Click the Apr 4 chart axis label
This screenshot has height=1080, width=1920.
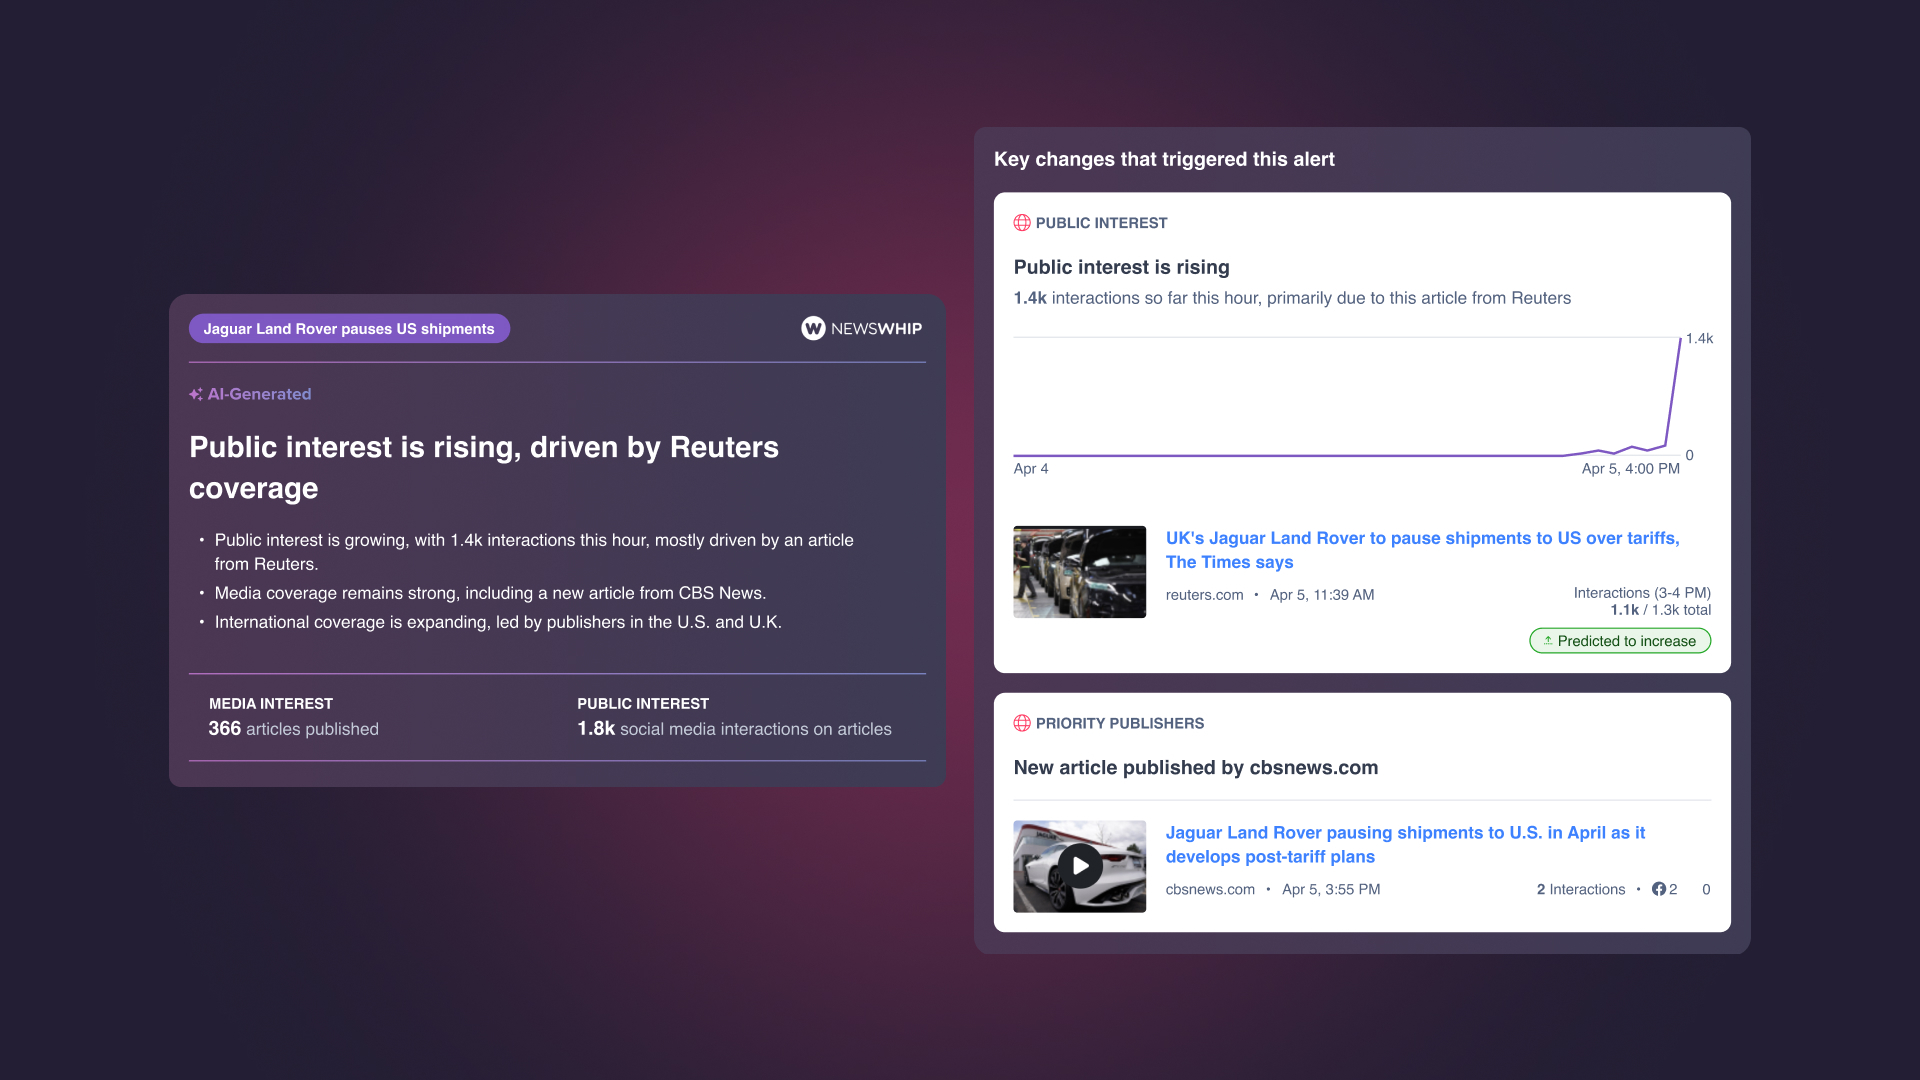tap(1031, 469)
